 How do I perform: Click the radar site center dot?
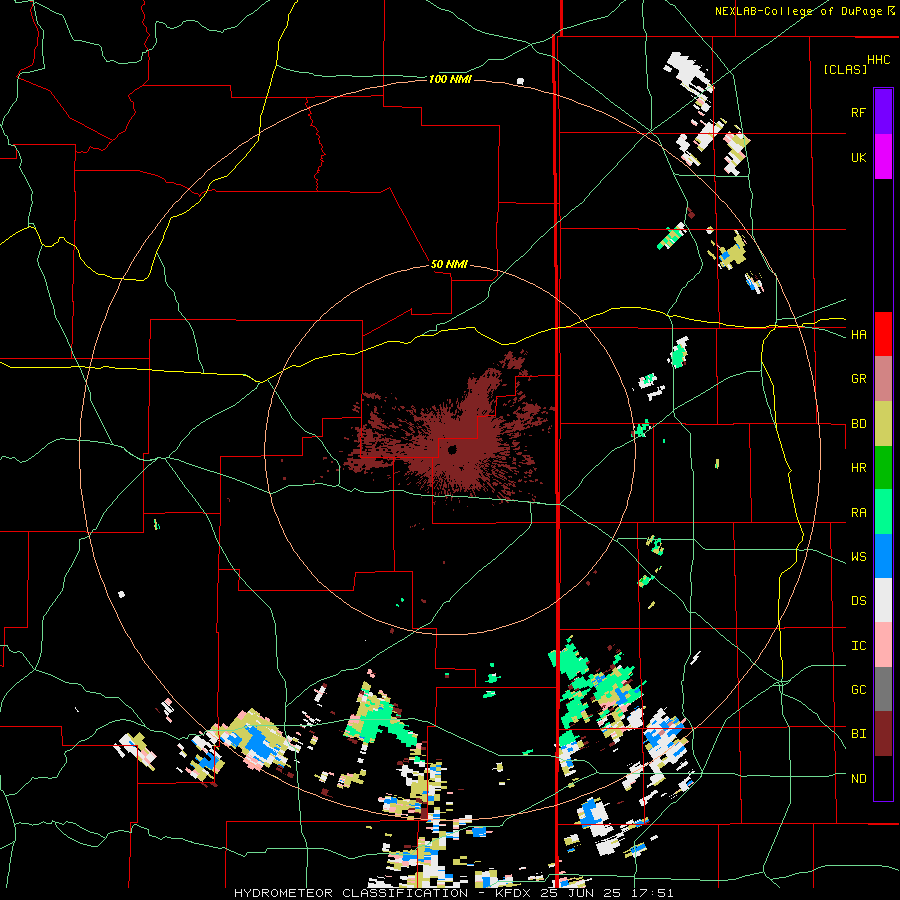point(452,449)
